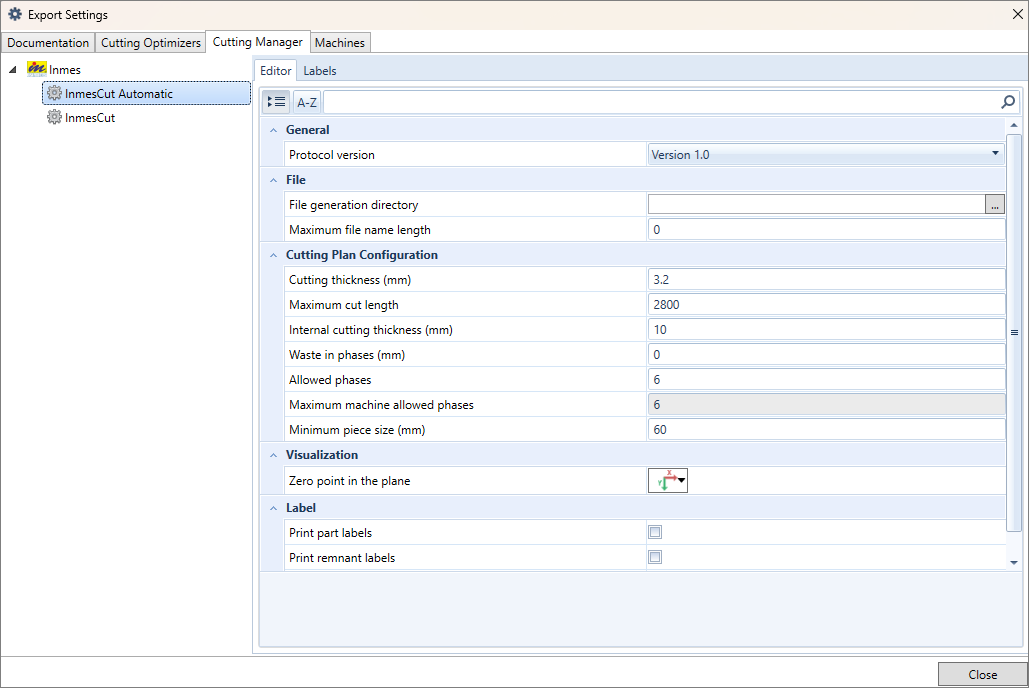The width and height of the screenshot is (1029, 688).
Task: Edit Maximum file name length value
Action: 826,230
